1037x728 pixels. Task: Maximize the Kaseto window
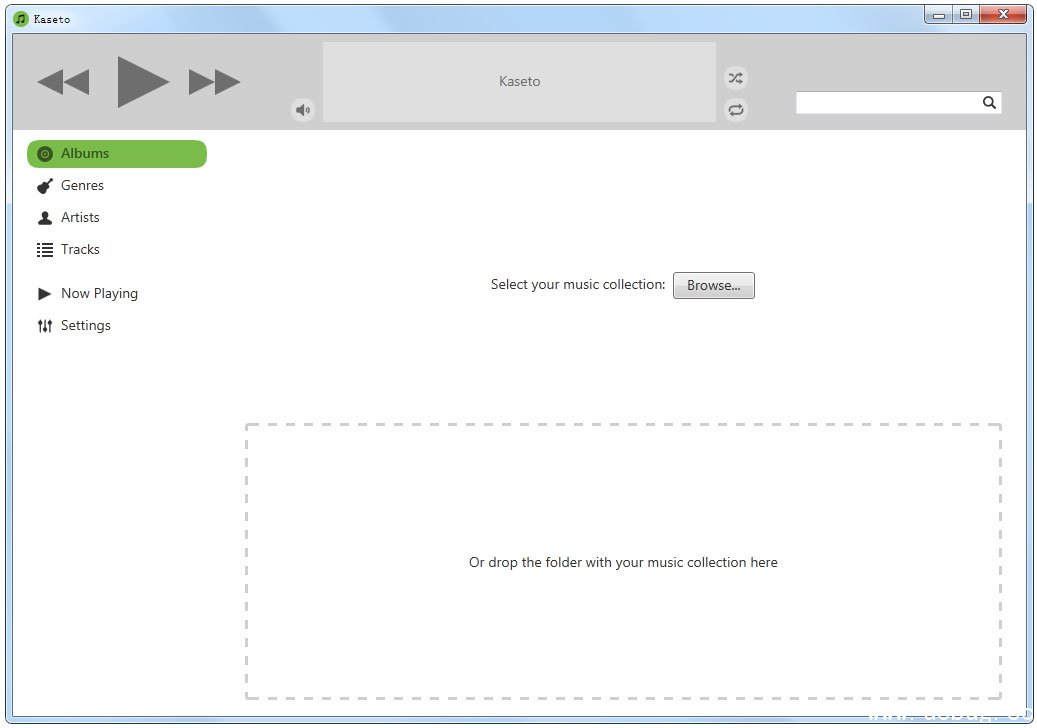(x=965, y=14)
